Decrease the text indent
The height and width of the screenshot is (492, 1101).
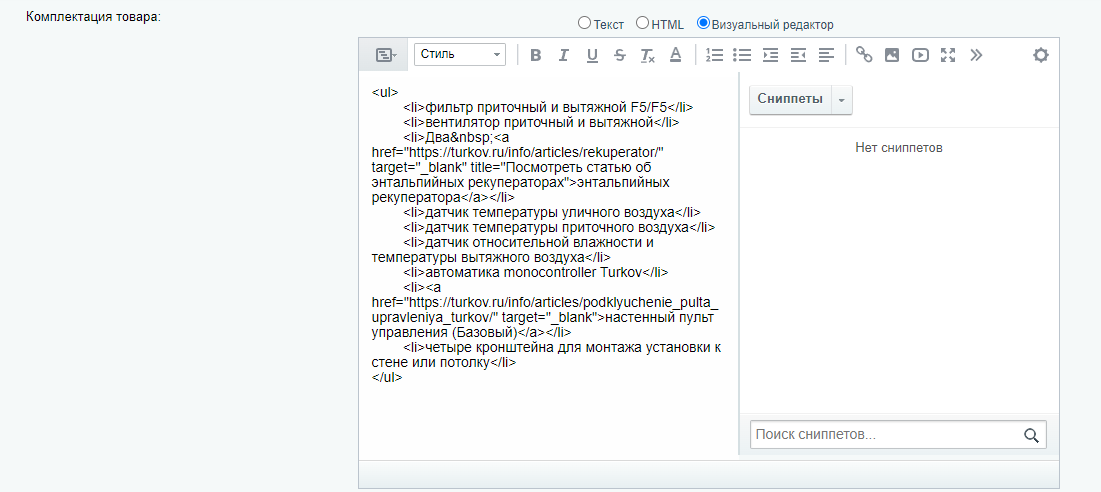798,55
